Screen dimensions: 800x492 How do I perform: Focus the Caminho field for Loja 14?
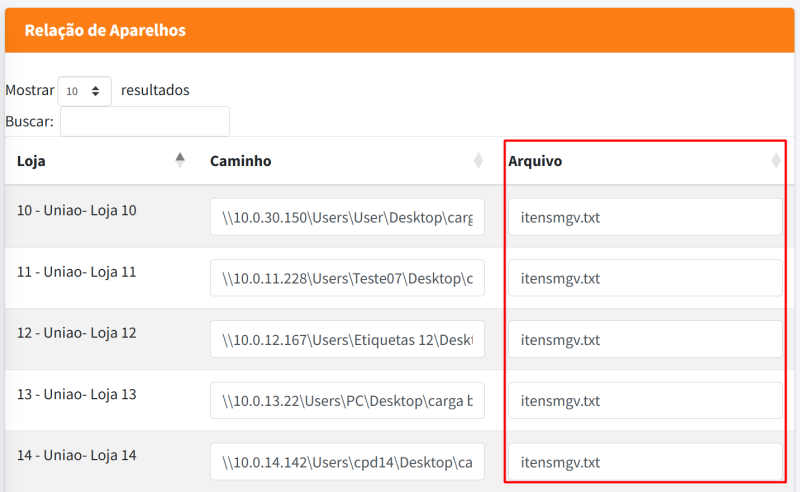(x=347, y=462)
